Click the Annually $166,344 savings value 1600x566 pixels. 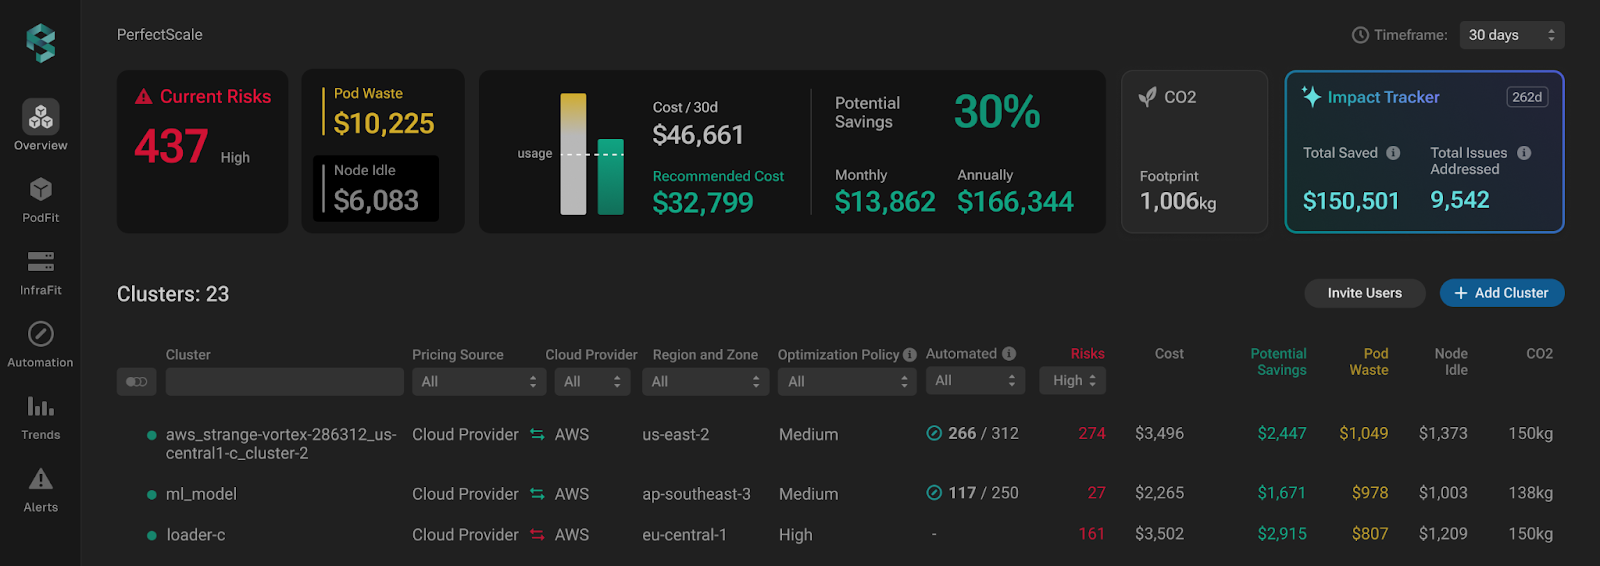point(1015,203)
